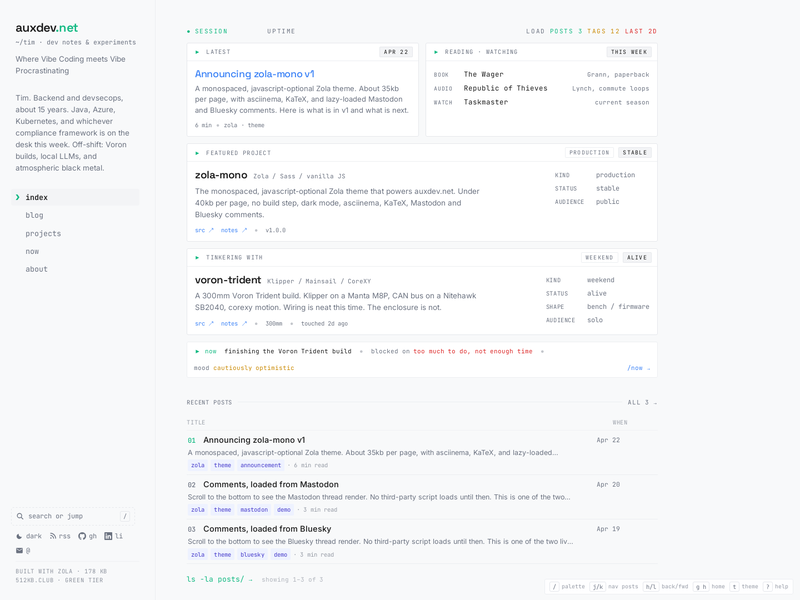This screenshot has width=800, height=600.
Task: Open 'Comments, loaded from Bluesky' post
Action: [x=267, y=529]
